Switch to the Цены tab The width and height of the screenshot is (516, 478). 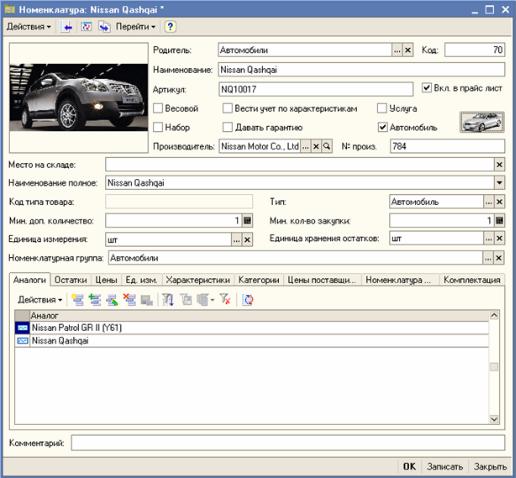coord(106,280)
